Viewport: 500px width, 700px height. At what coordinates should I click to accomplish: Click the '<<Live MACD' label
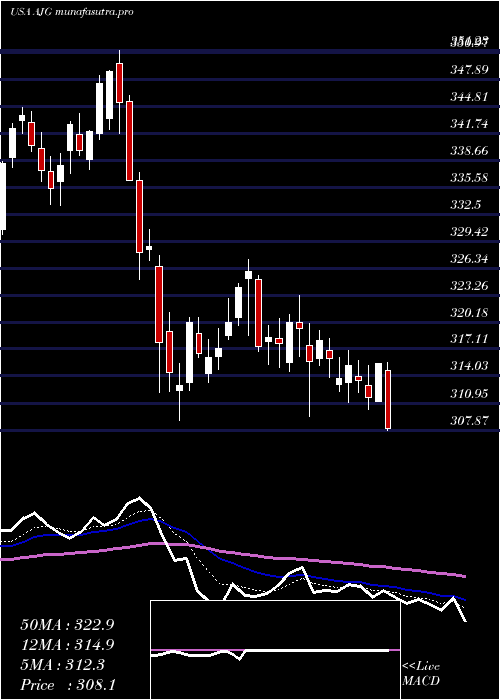tap(421, 673)
